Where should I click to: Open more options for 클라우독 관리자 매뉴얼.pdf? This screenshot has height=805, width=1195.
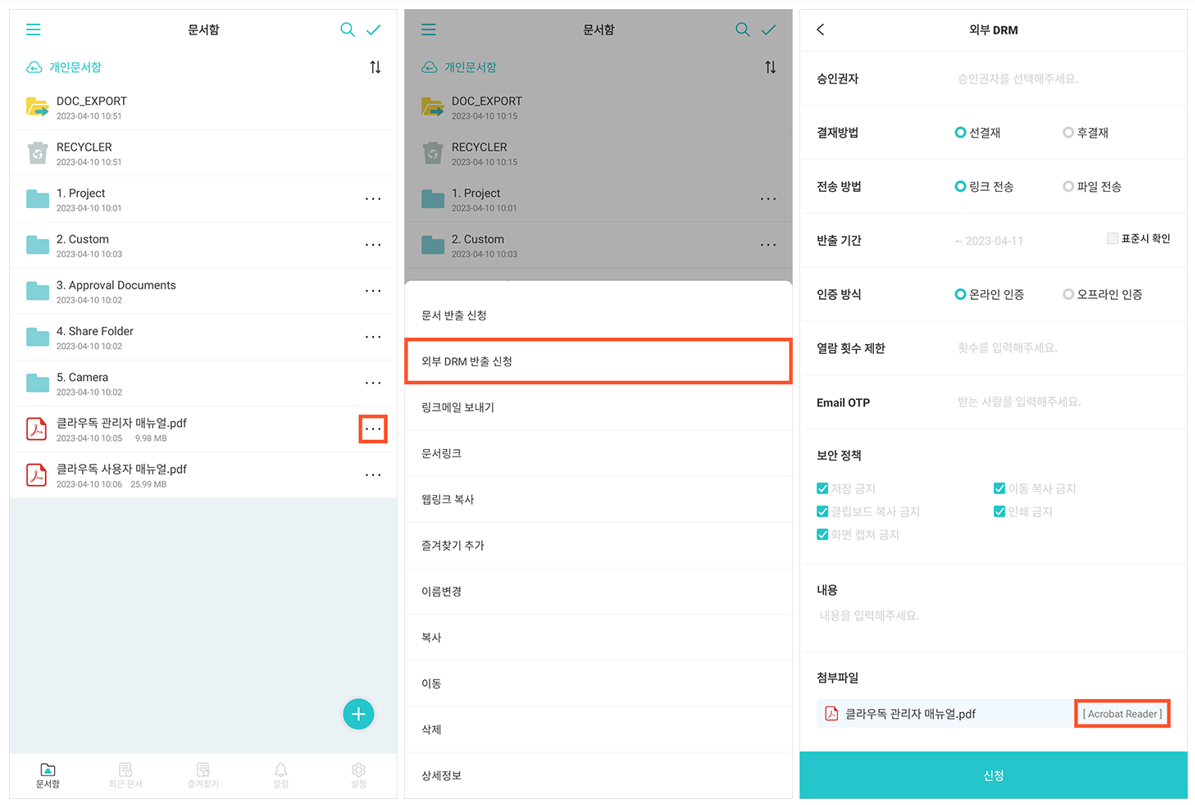click(373, 429)
